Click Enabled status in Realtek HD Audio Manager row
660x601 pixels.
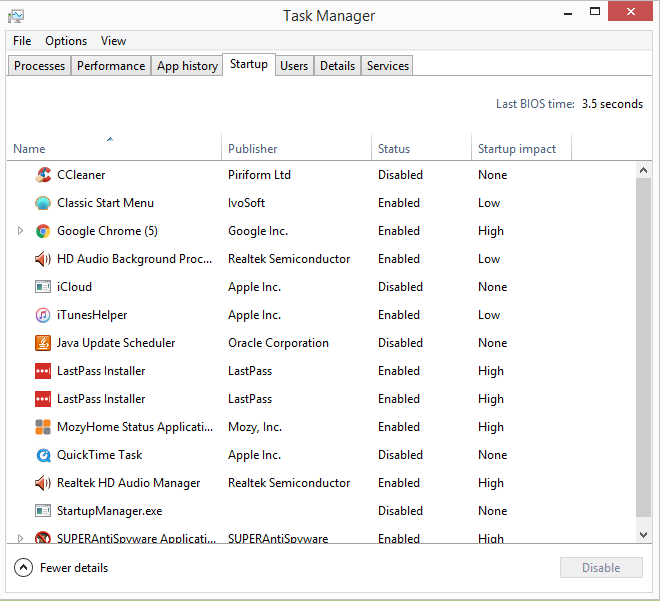399,483
